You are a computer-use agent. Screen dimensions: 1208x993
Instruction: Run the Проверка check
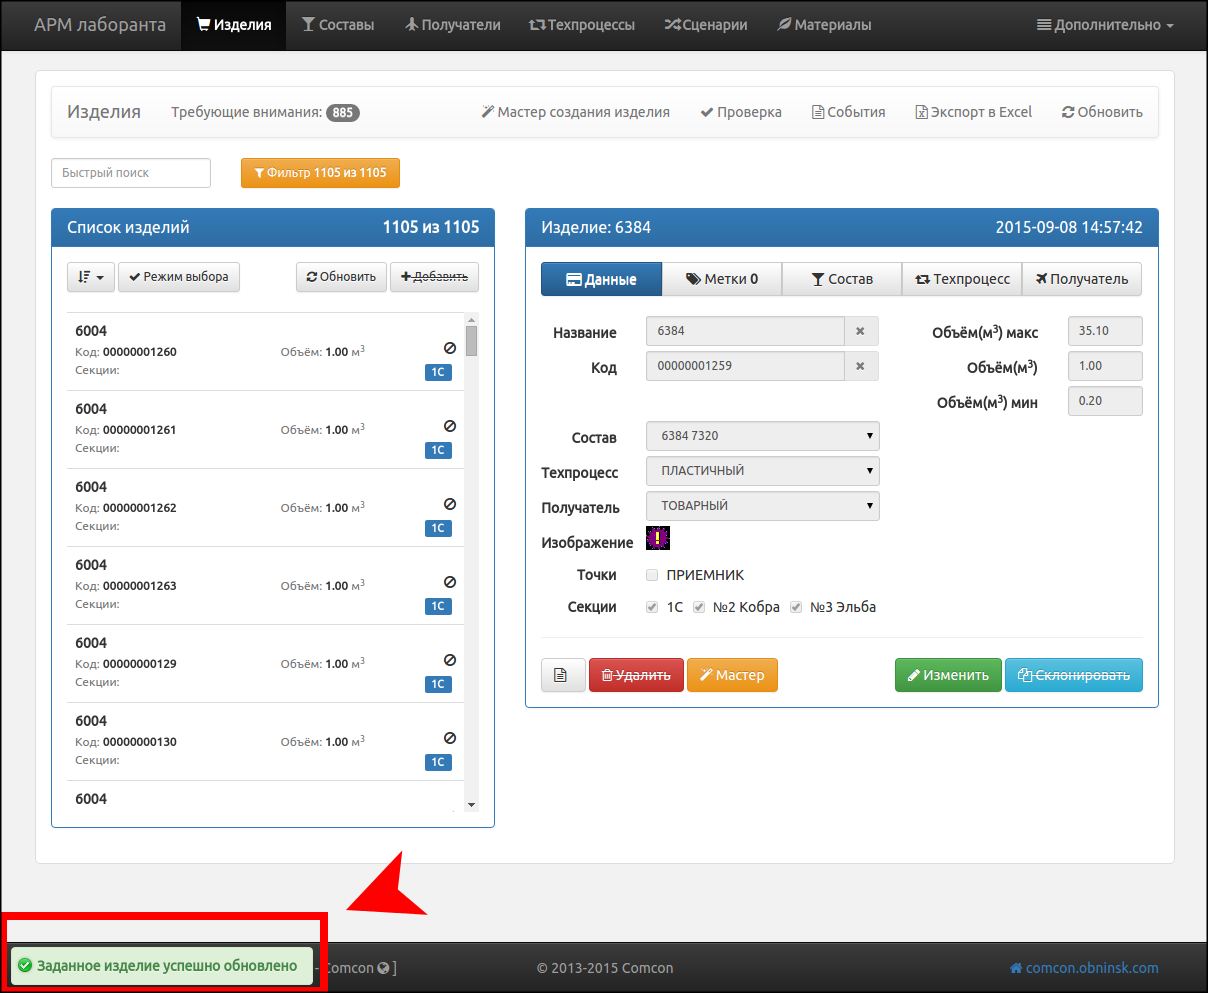(741, 112)
